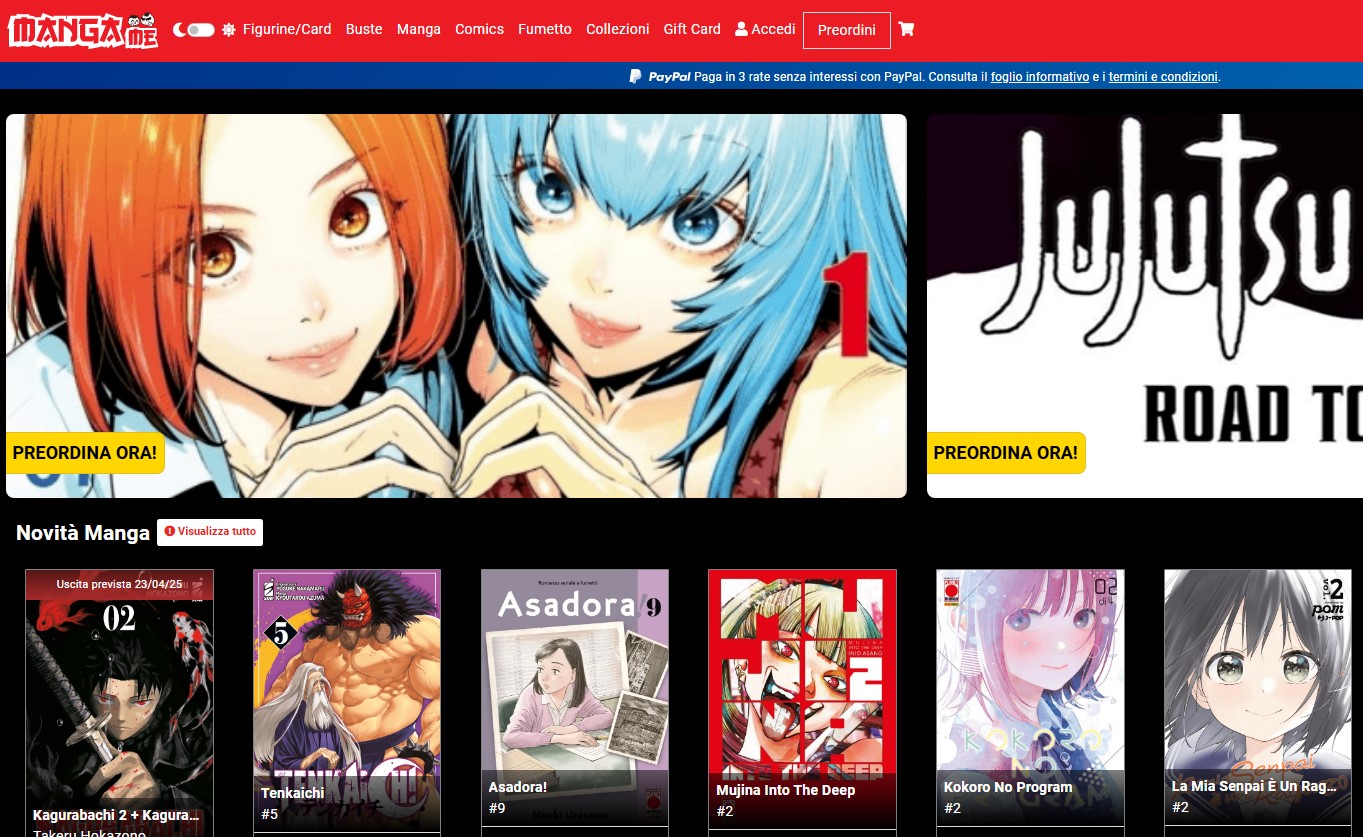Click Preordina Ora on the Jujutsu banner

1006,453
